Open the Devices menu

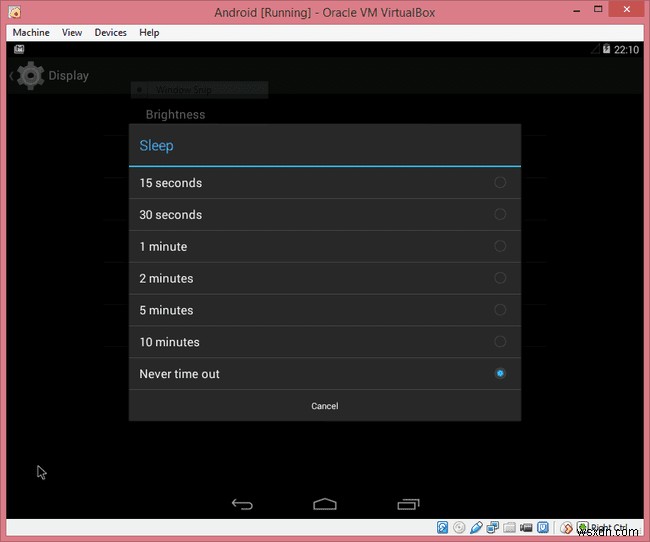click(x=110, y=32)
